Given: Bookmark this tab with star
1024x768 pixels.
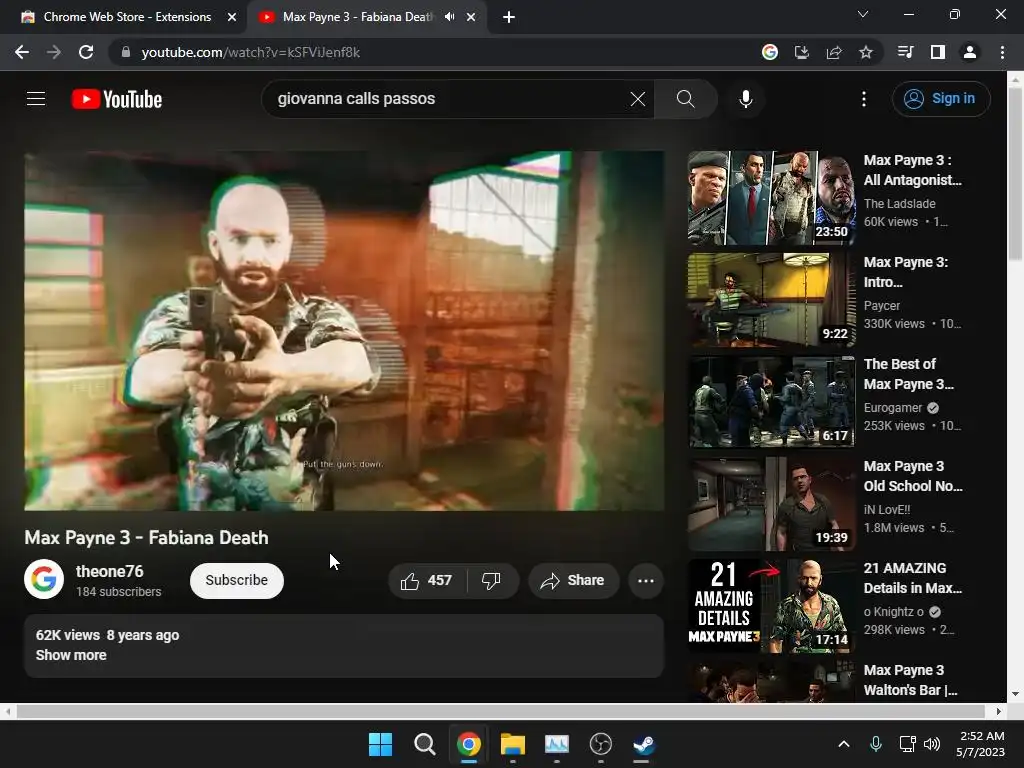Looking at the screenshot, I should (x=866, y=52).
